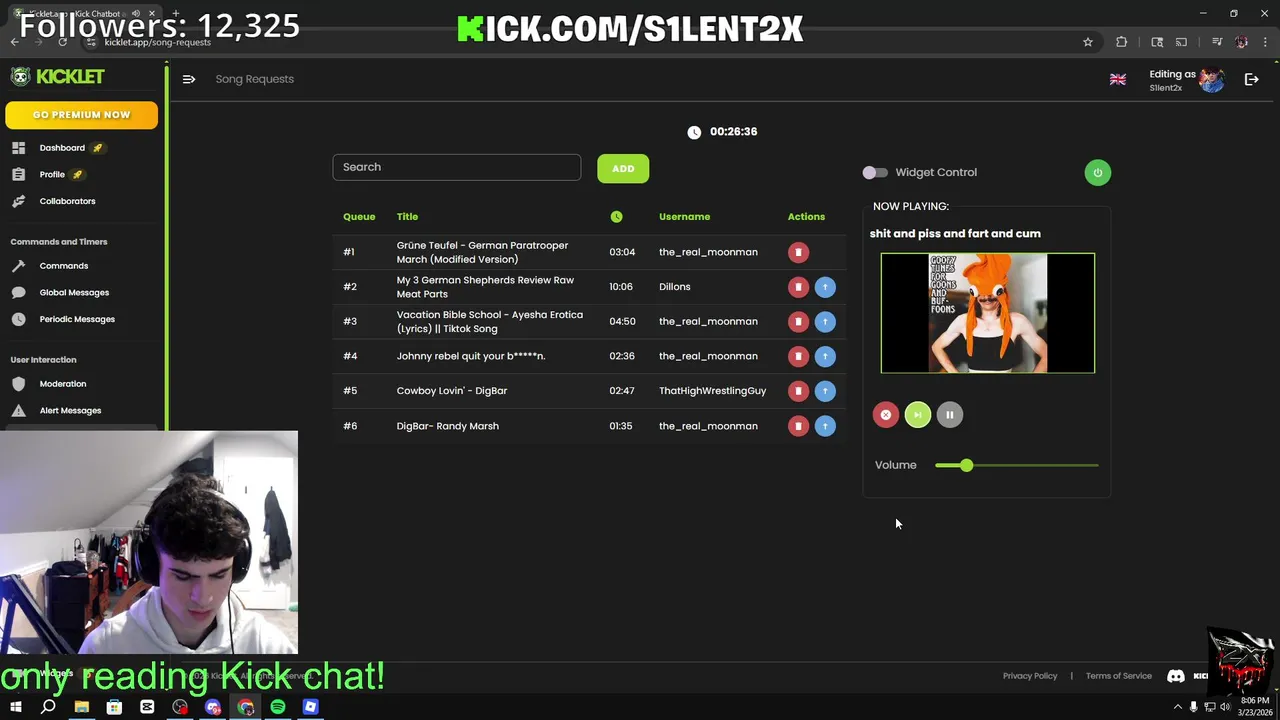Click the clock icon in table header
This screenshot has width=1280, height=720.
616,217
